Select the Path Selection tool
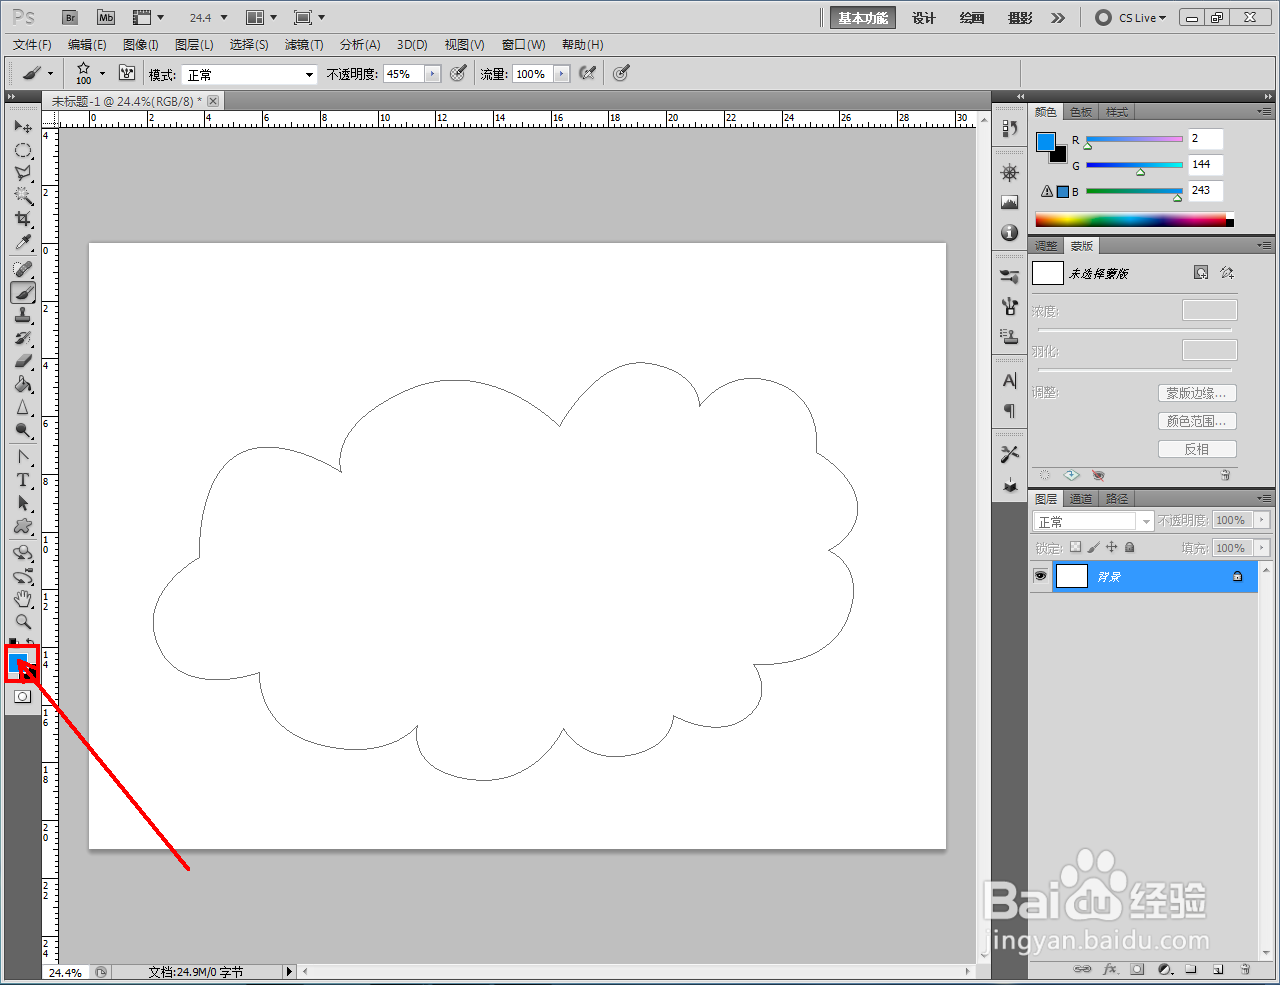Viewport: 1280px width, 985px height. [x=23, y=503]
